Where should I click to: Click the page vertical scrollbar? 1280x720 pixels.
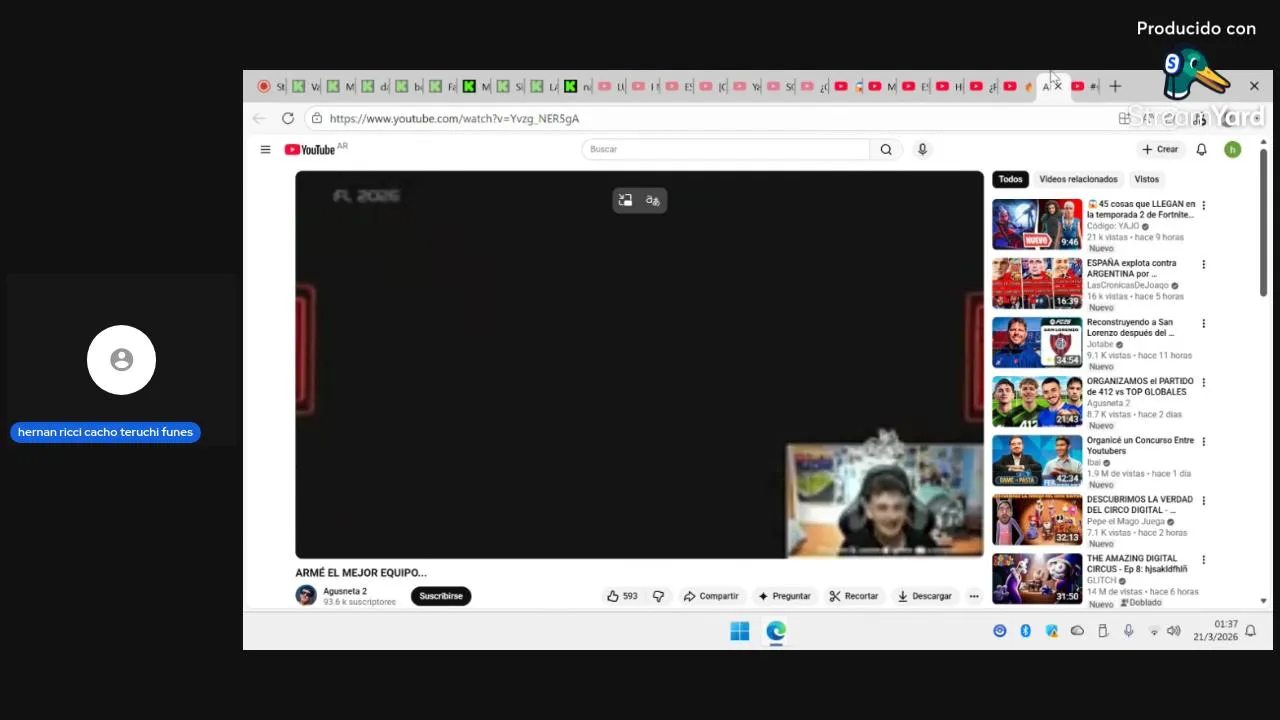click(x=1264, y=222)
